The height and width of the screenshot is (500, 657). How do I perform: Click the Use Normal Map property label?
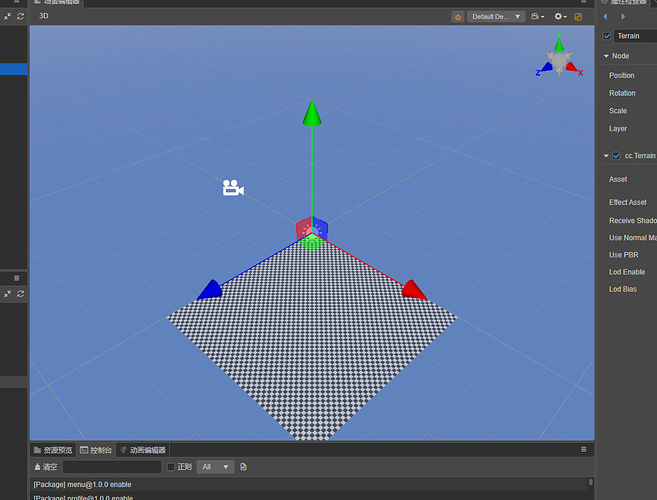click(633, 238)
